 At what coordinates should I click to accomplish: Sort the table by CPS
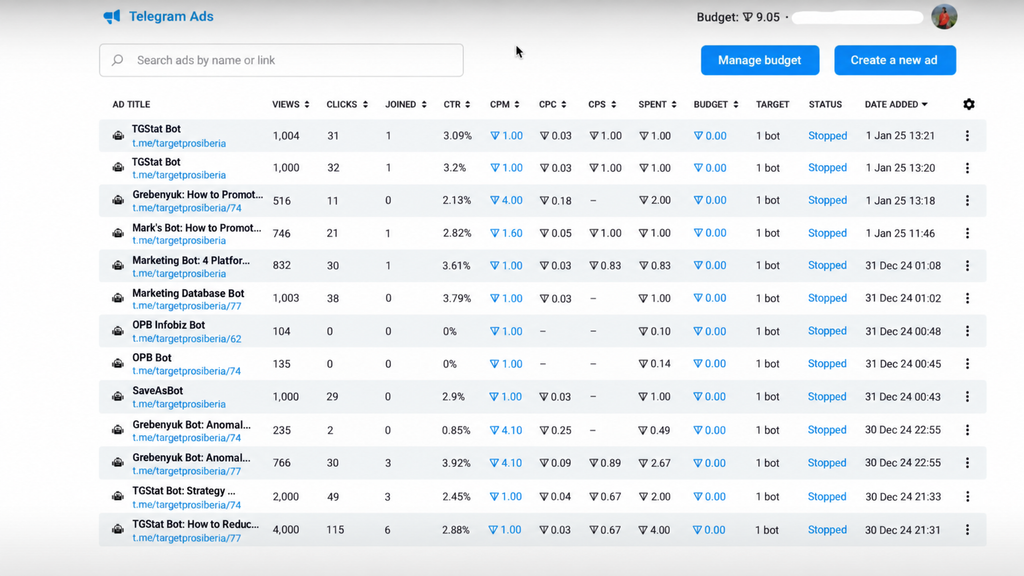602,104
